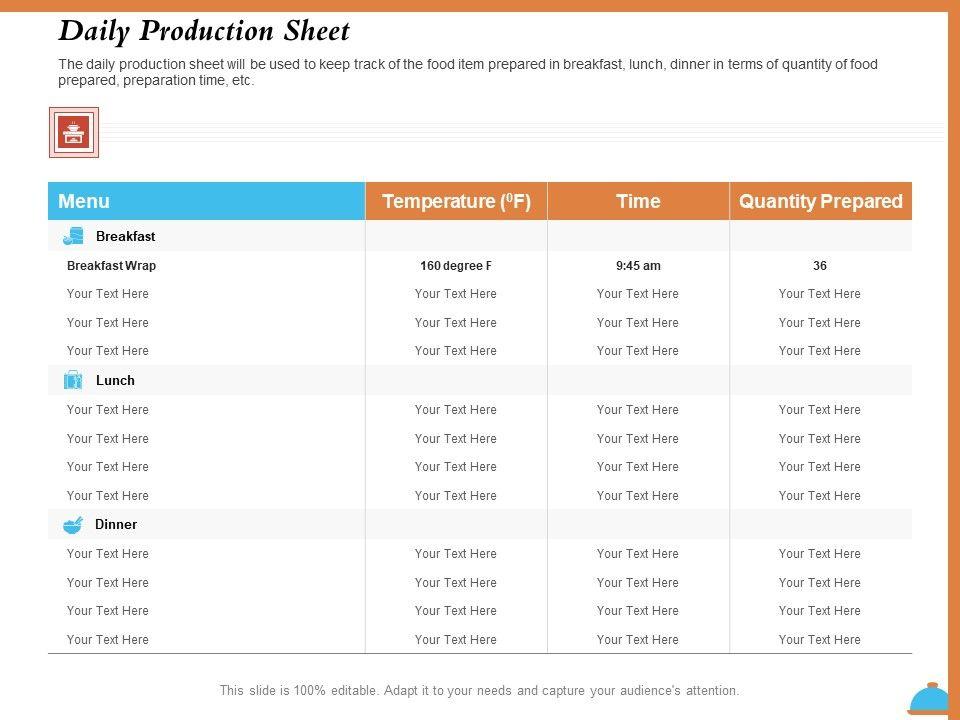Click the slide description paragraph text
960x720 pixels.
tap(468, 72)
